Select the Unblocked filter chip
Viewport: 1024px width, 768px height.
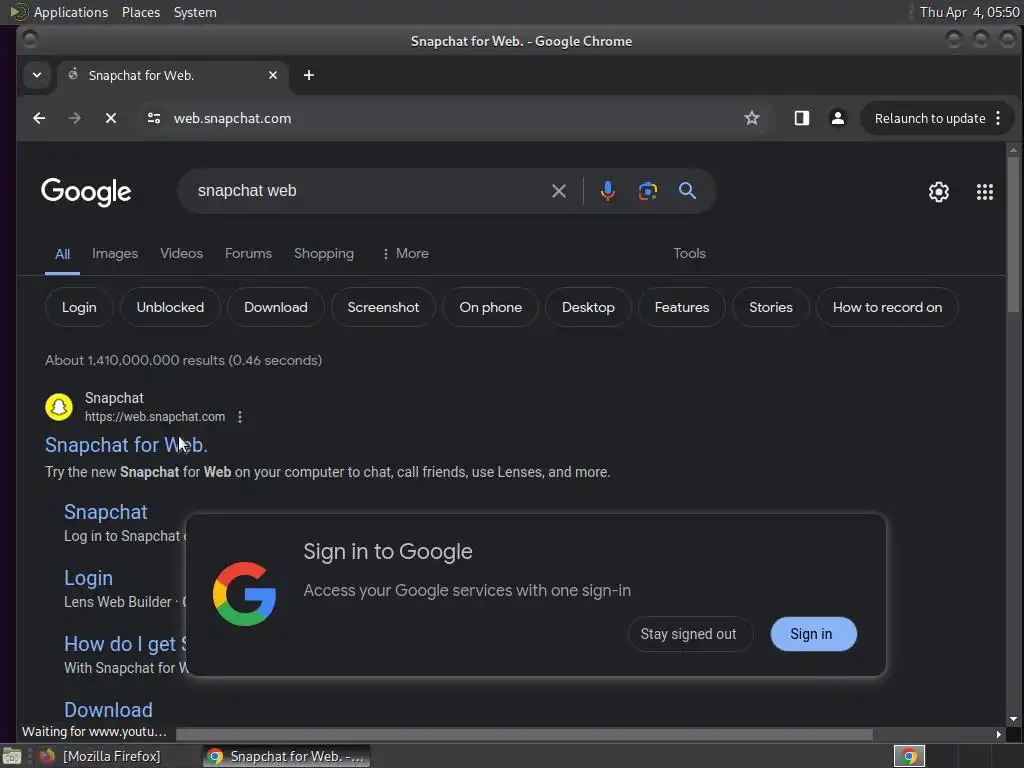click(170, 307)
